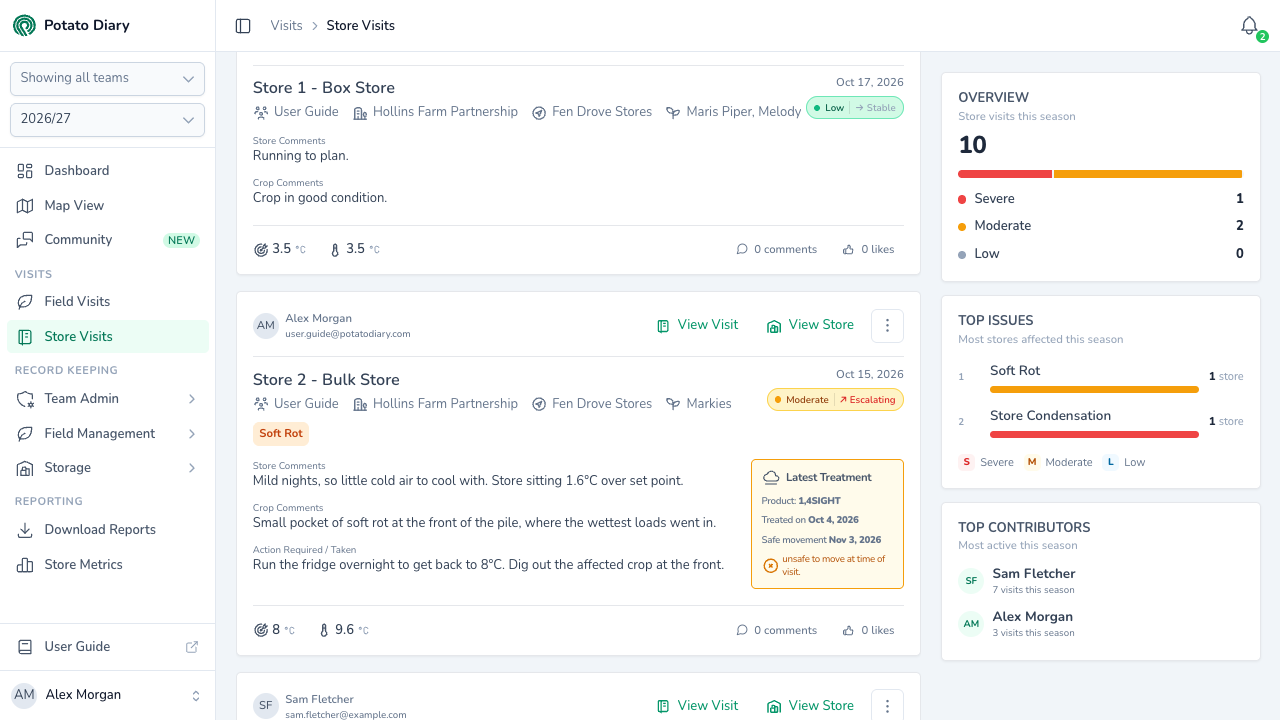Click the Visits breadcrumb link
Screen dimensions: 1280x720
(286, 26)
